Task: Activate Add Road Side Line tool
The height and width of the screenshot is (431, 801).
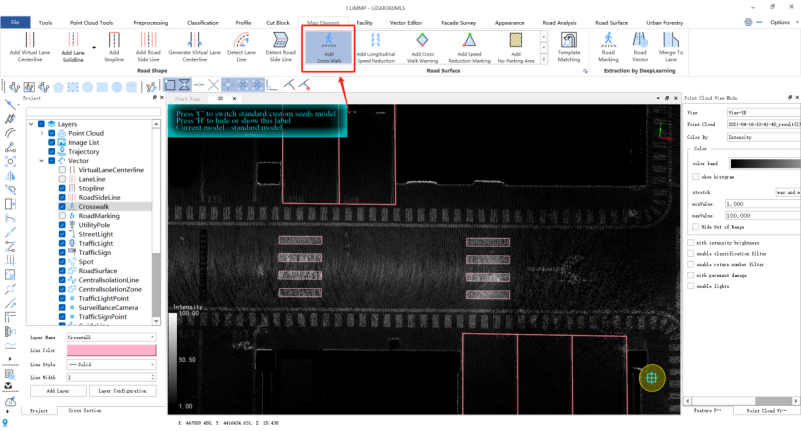Action: tap(148, 47)
